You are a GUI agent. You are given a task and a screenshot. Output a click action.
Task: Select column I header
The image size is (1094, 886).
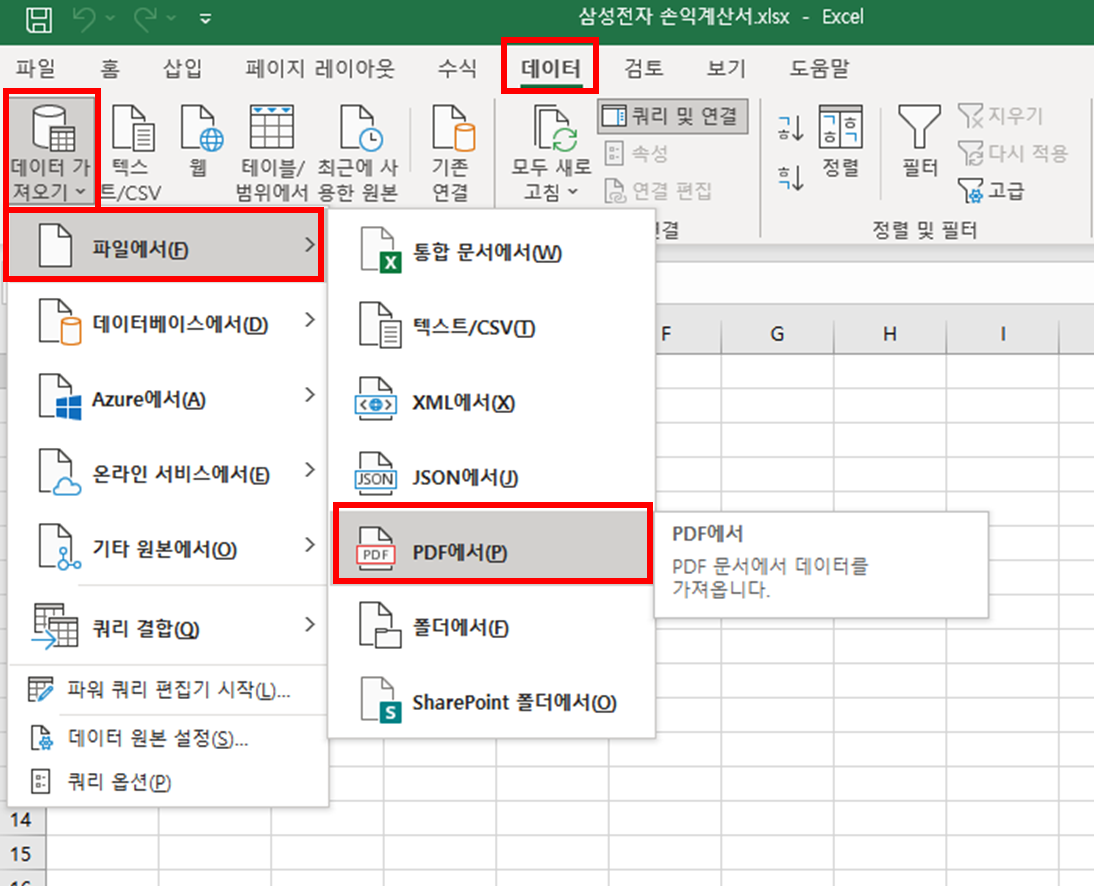point(1003,335)
